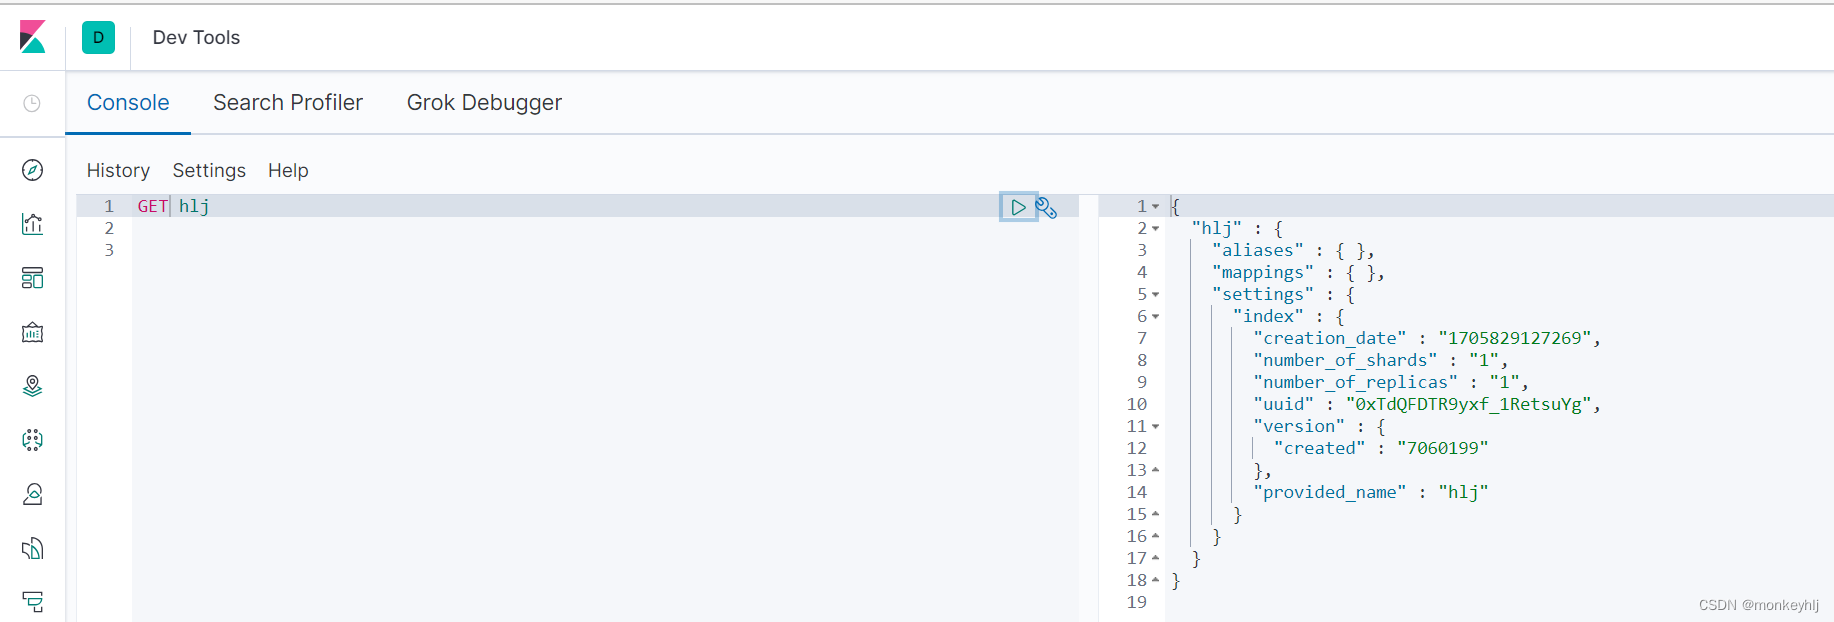Screen dimensions: 1834x622
Task: Click fold arrow at line 17
Action: click(x=1156, y=558)
